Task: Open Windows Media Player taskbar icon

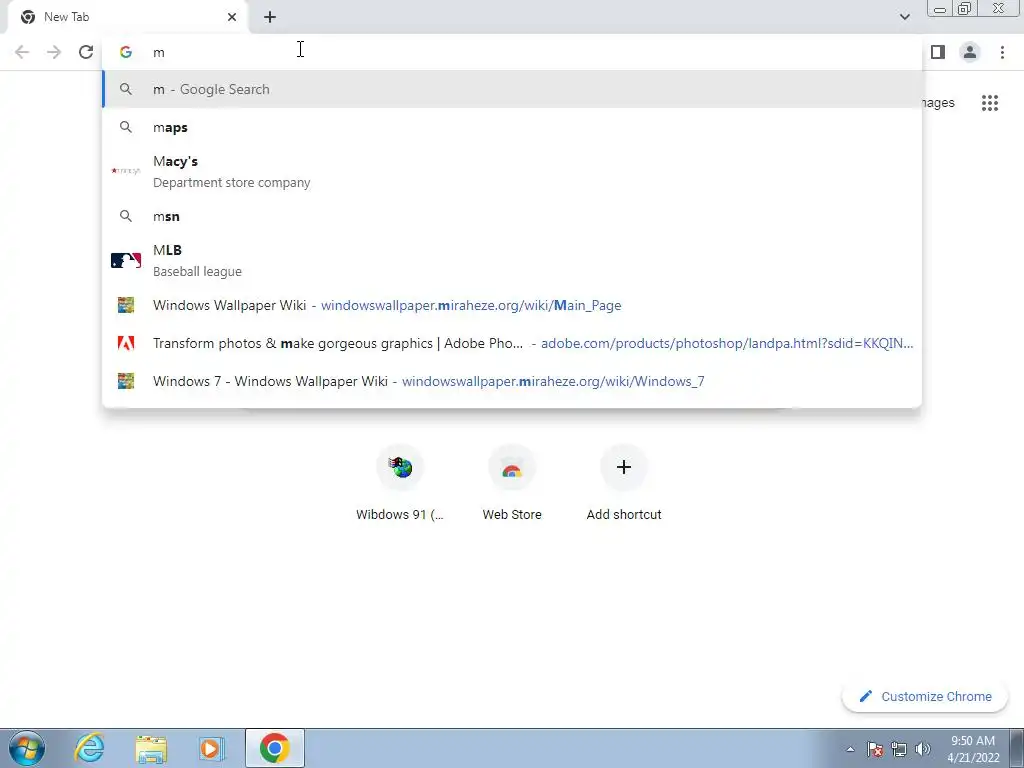Action: pos(211,748)
